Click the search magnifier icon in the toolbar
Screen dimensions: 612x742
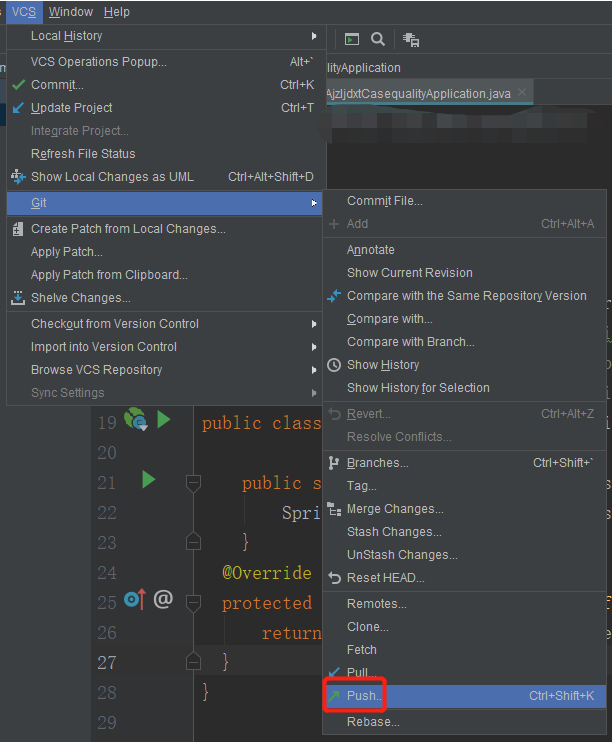pyautogui.click(x=378, y=39)
